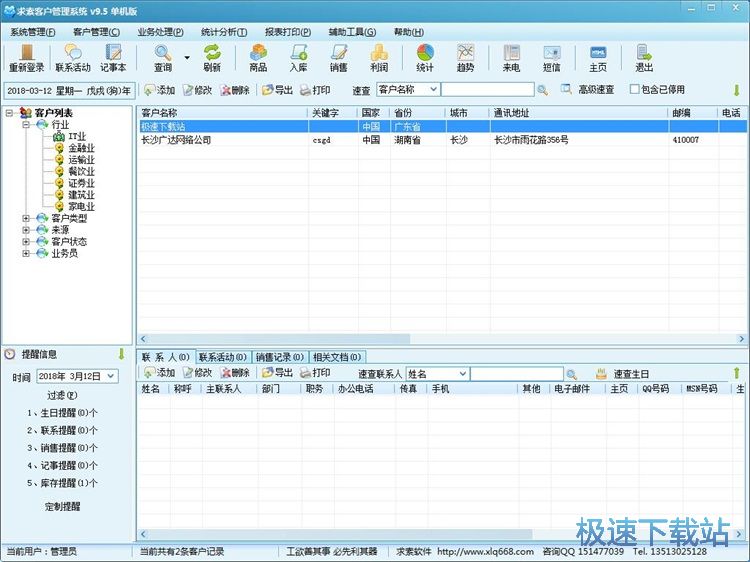Screen dimensions: 750x562
Task: Click the 重新登录 (re-login) toolbar icon
Action: click(27, 58)
